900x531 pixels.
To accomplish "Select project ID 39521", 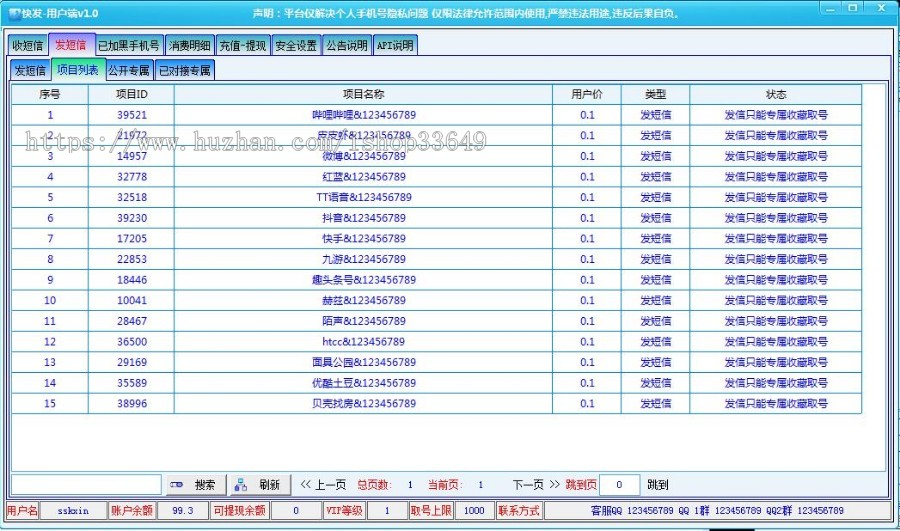I will [x=132, y=115].
